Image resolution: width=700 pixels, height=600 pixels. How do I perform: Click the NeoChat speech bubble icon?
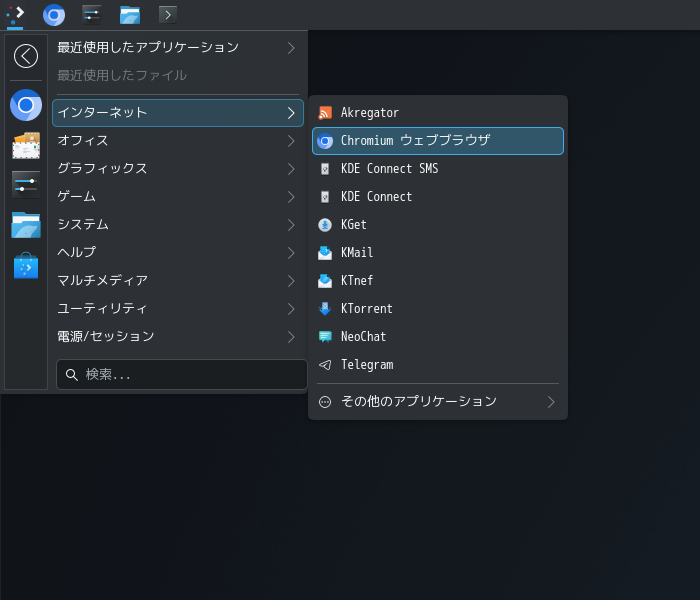pyautogui.click(x=325, y=337)
